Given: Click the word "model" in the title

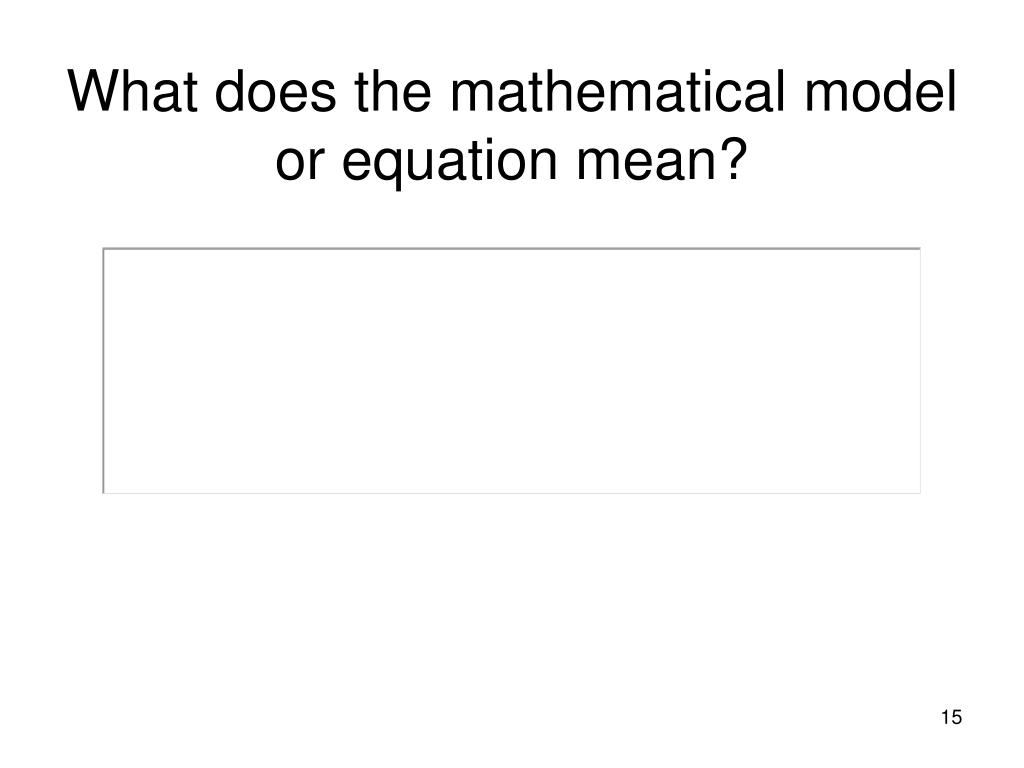Looking at the screenshot, I should 880,91.
